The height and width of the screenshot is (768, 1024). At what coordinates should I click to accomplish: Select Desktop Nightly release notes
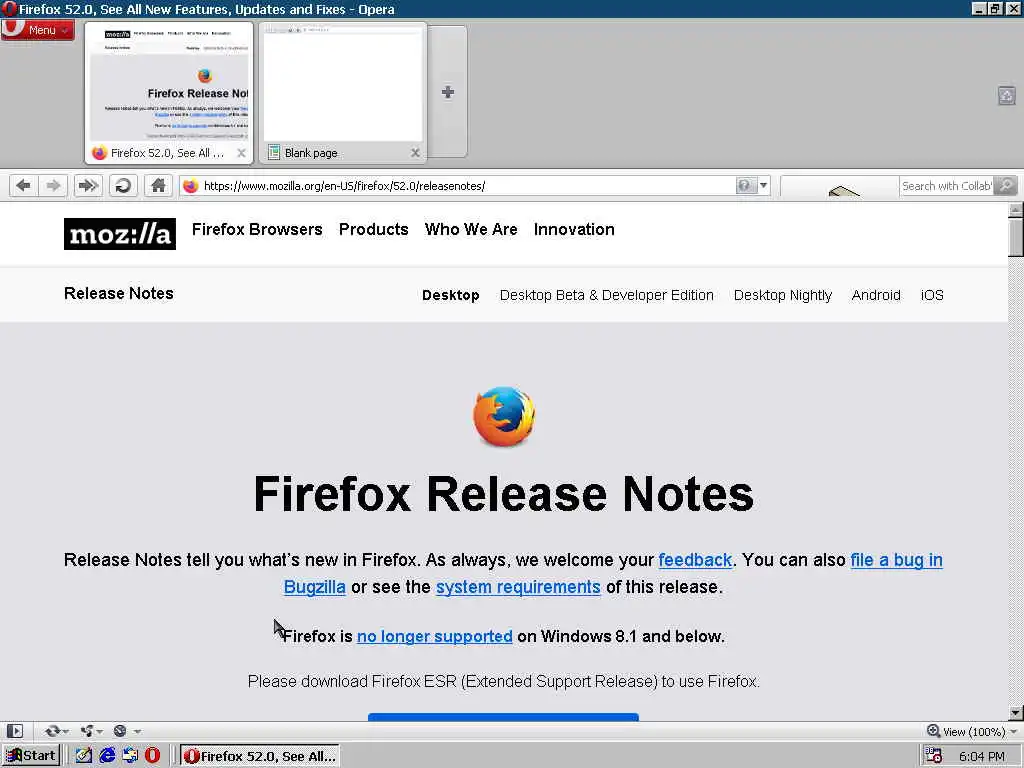click(783, 295)
